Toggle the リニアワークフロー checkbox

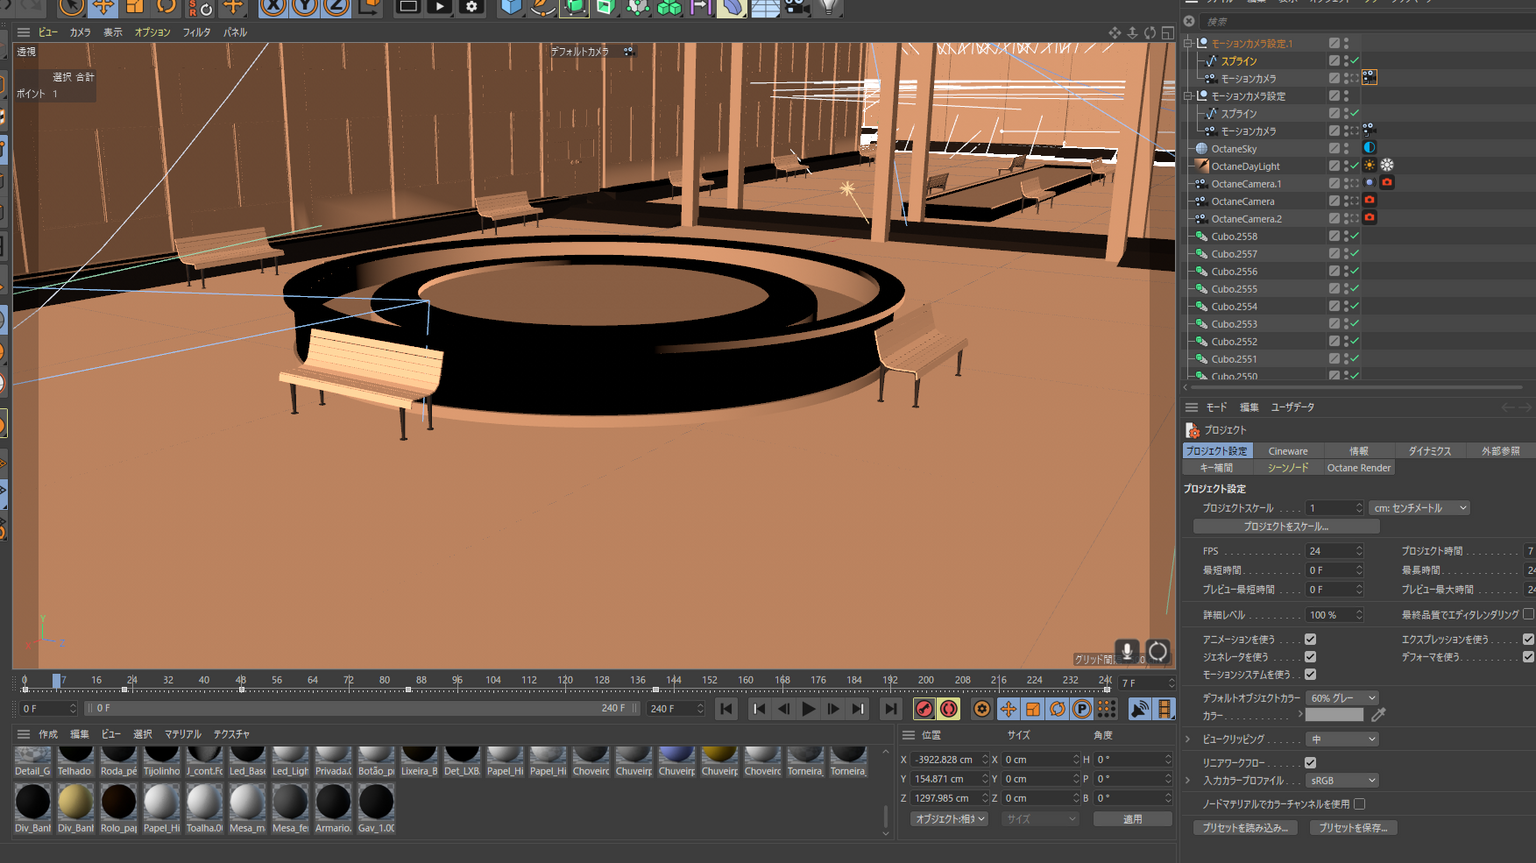tap(1310, 762)
